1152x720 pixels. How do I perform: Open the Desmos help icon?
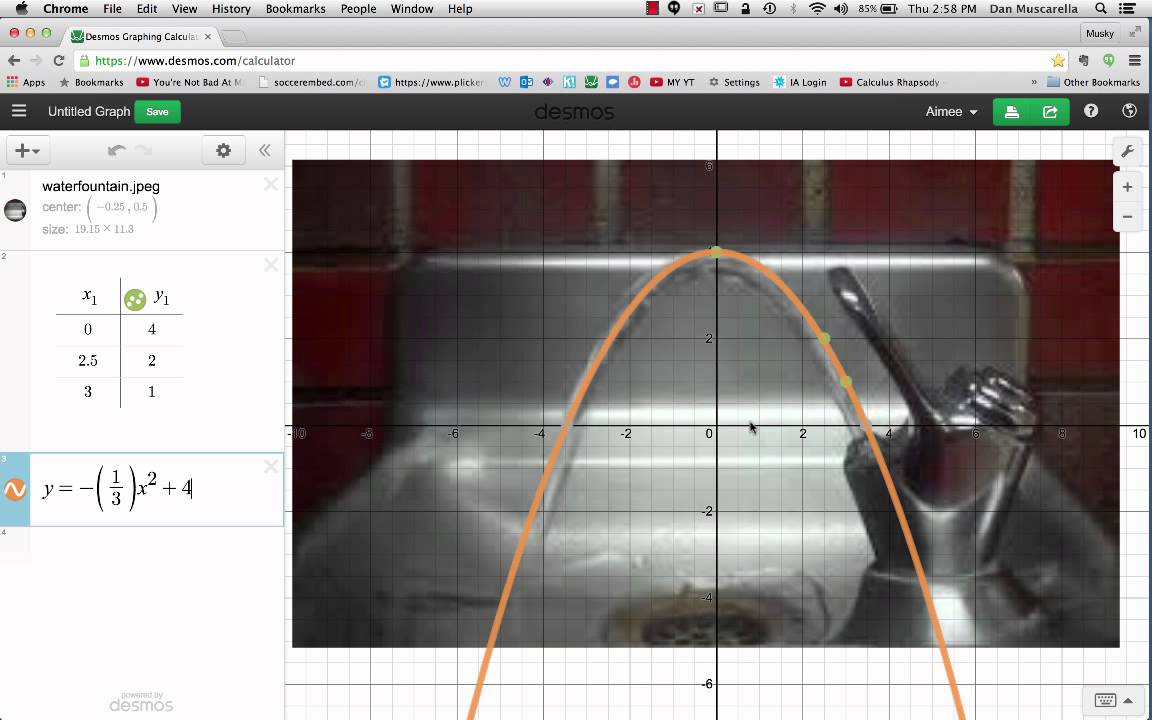pyautogui.click(x=1091, y=111)
